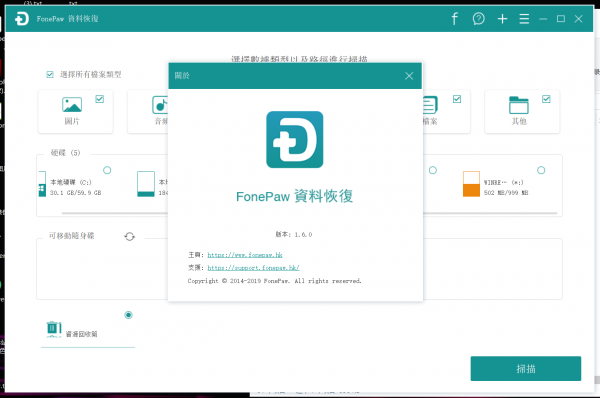The image size is (600, 398).
Task: Select radio button left of WINRE drive
Action: tap(433, 170)
